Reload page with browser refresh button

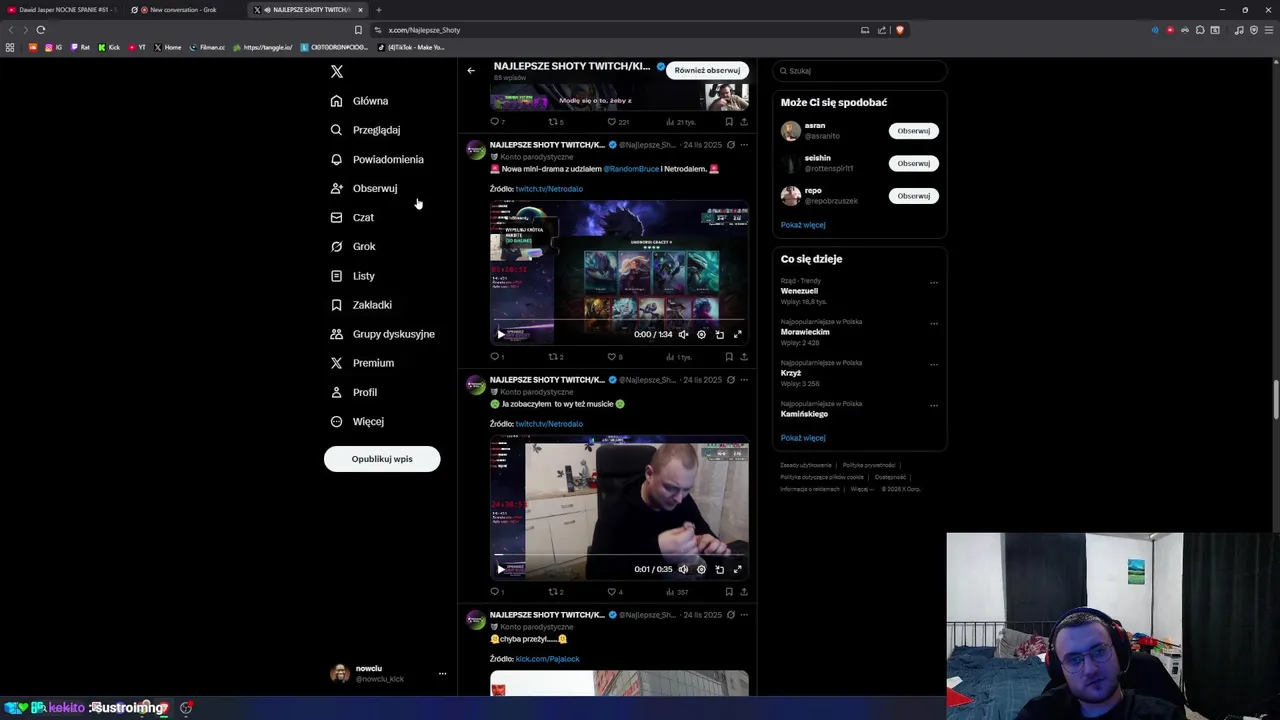tap(41, 30)
